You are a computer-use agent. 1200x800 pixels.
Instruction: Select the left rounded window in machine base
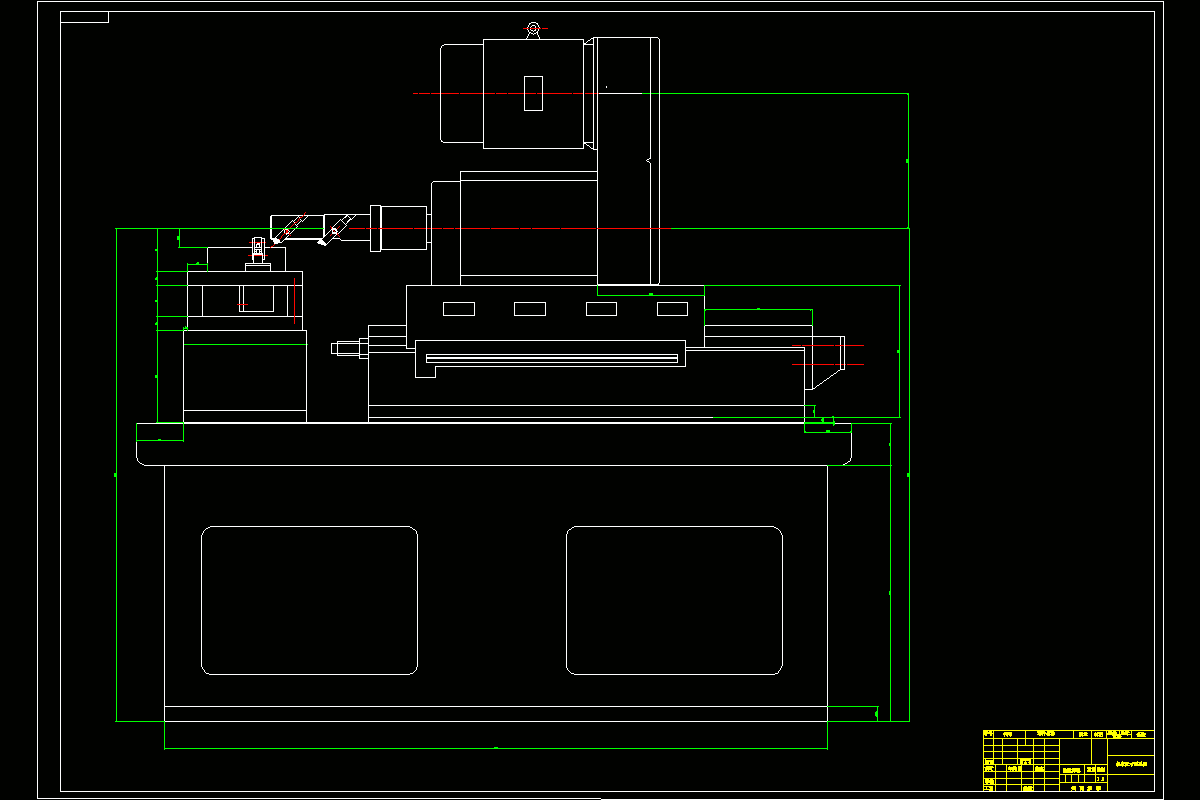(x=309, y=600)
